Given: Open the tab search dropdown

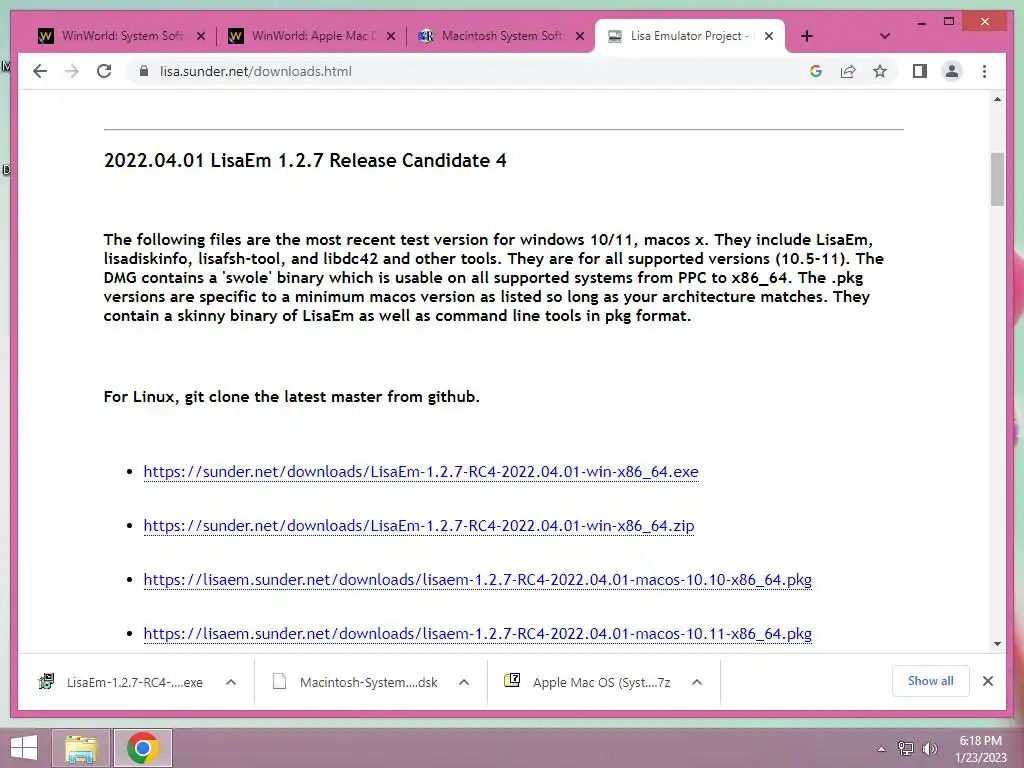Looking at the screenshot, I should [x=884, y=36].
